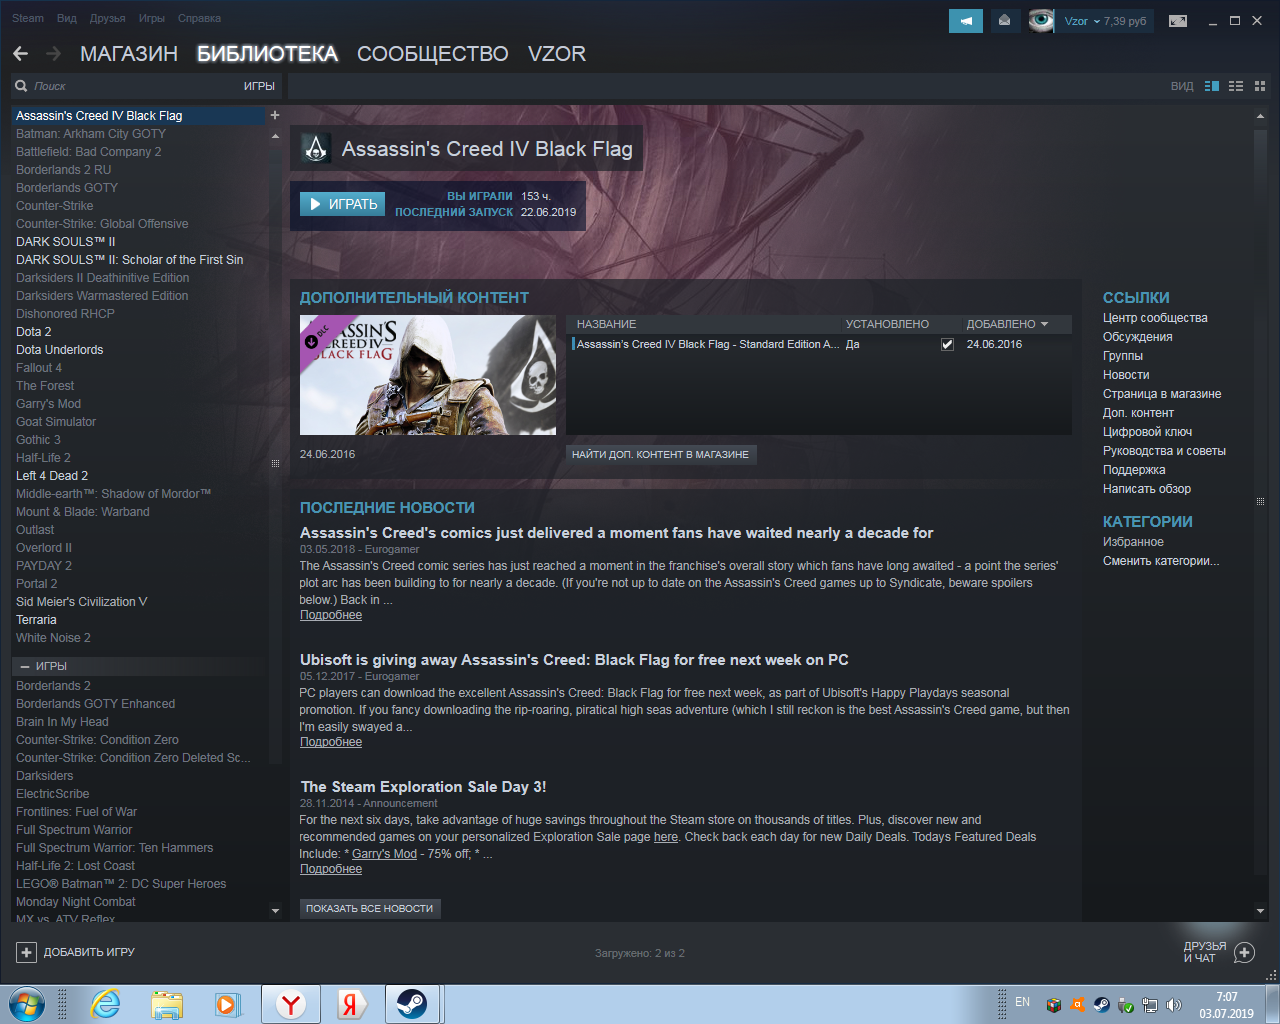
Task: Open the Игры menu
Action: click(152, 18)
